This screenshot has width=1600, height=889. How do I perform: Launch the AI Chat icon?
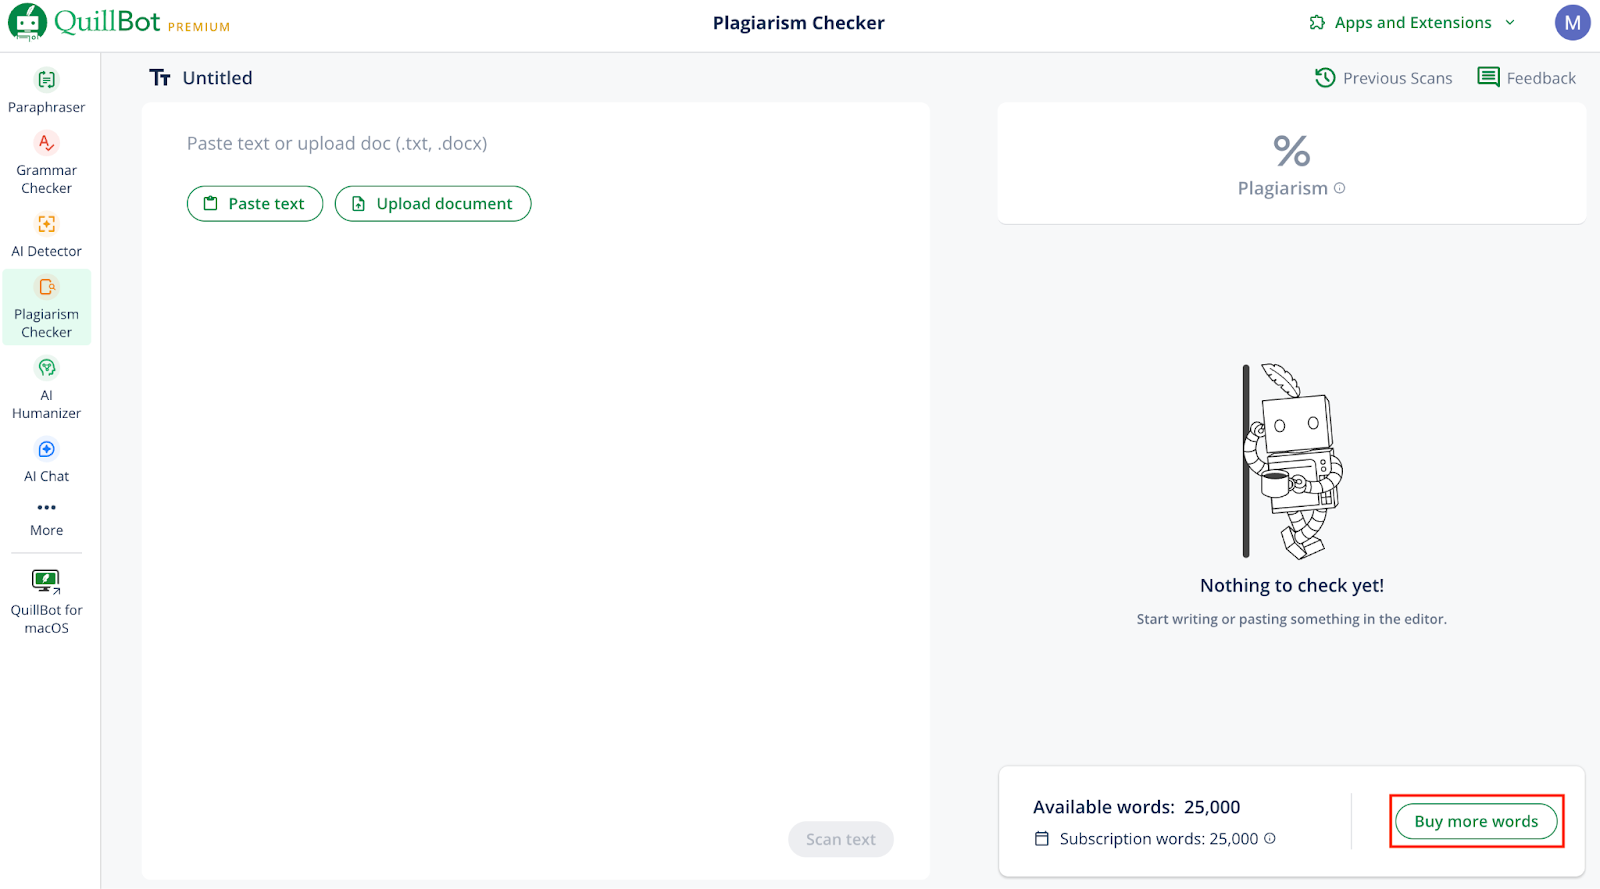47,449
